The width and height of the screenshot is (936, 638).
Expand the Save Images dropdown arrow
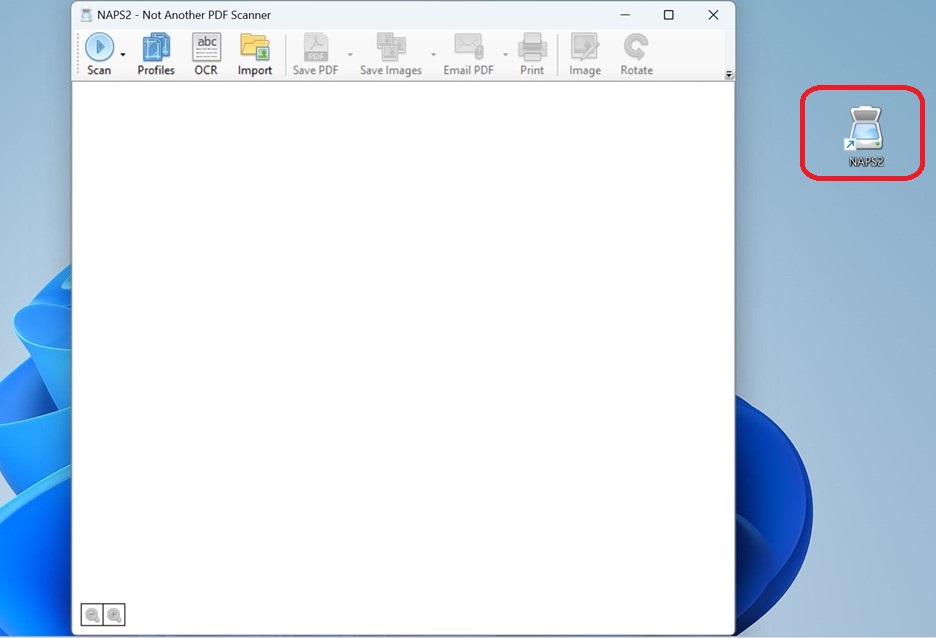coord(433,54)
